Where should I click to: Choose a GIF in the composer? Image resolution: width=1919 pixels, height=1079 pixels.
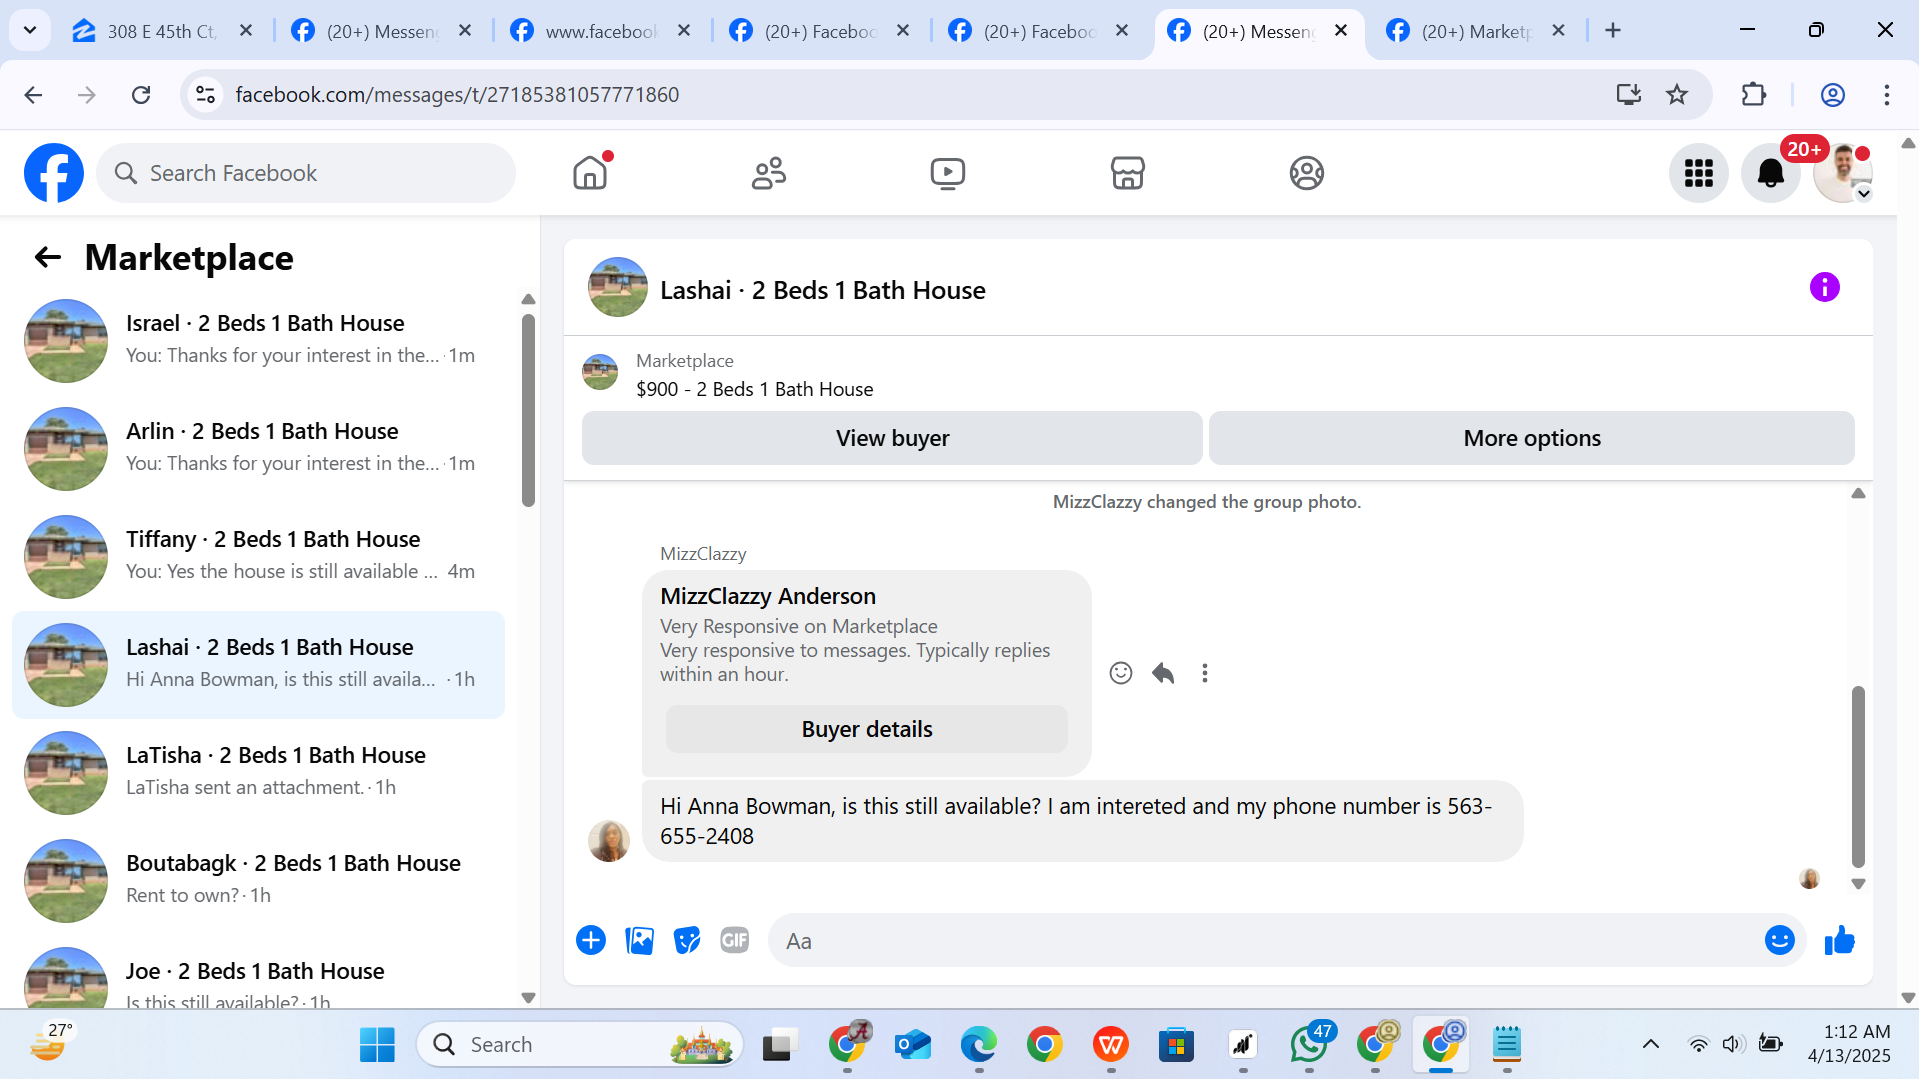pos(735,940)
